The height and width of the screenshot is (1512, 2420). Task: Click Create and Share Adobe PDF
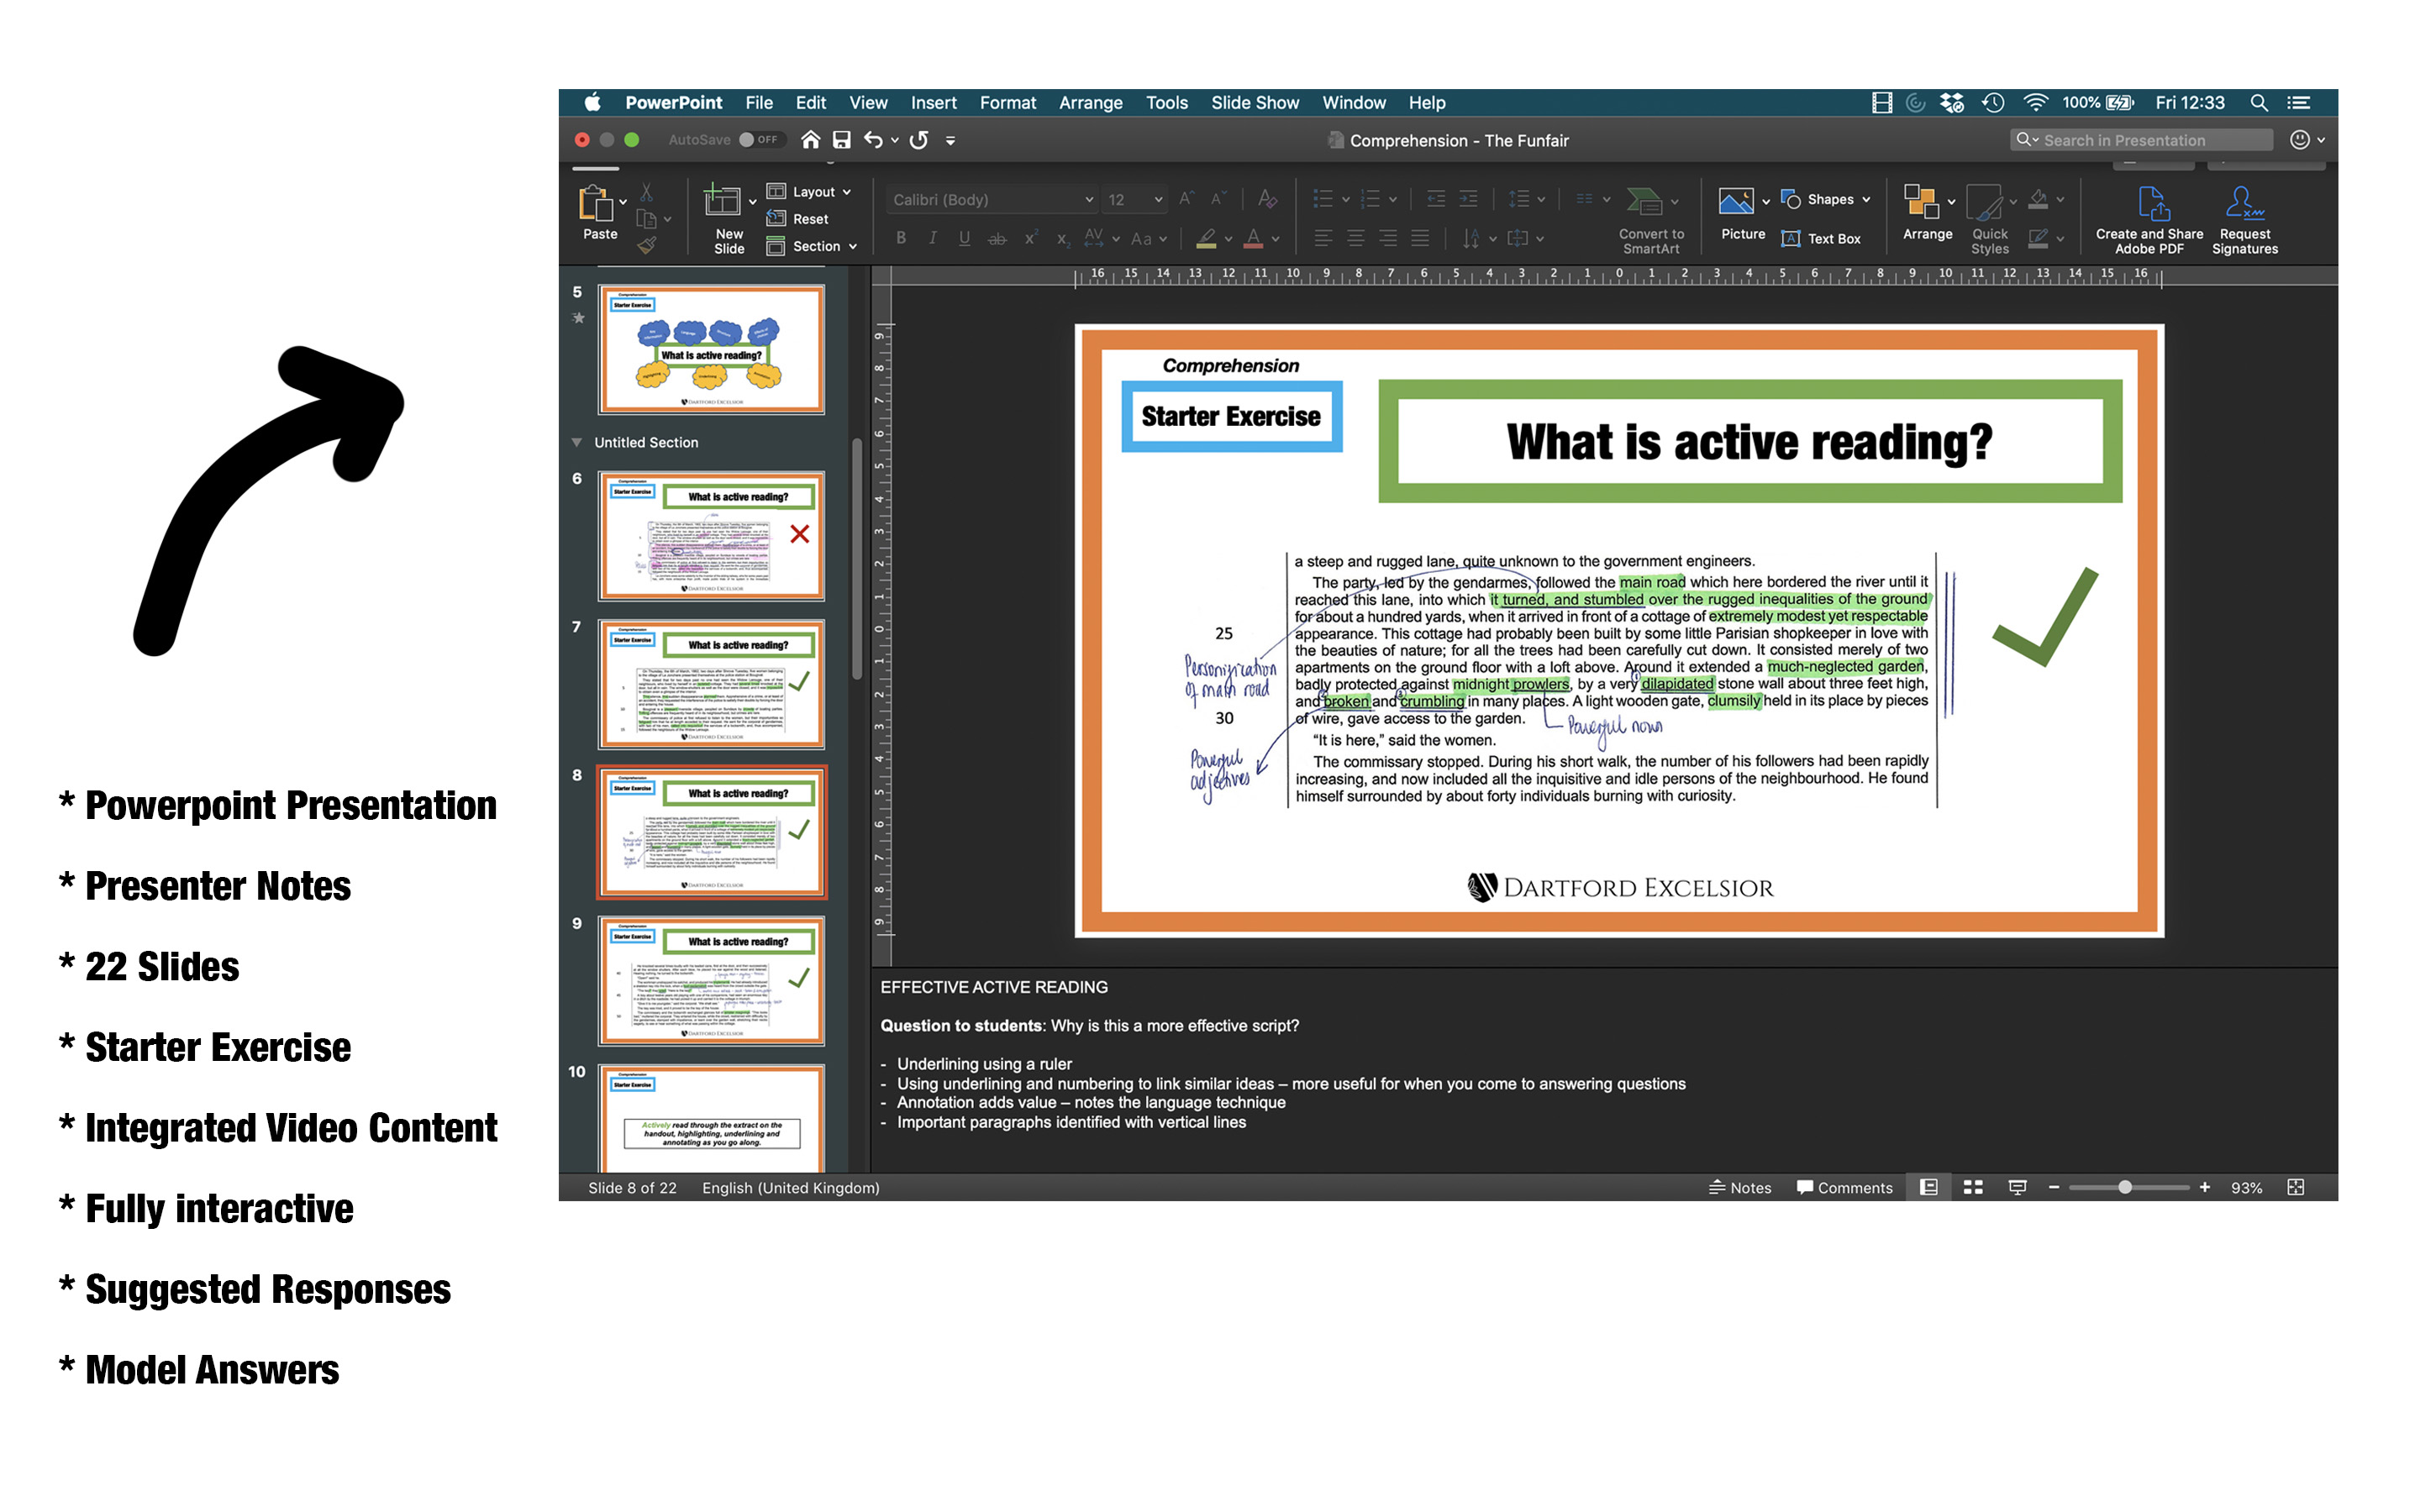(2150, 220)
